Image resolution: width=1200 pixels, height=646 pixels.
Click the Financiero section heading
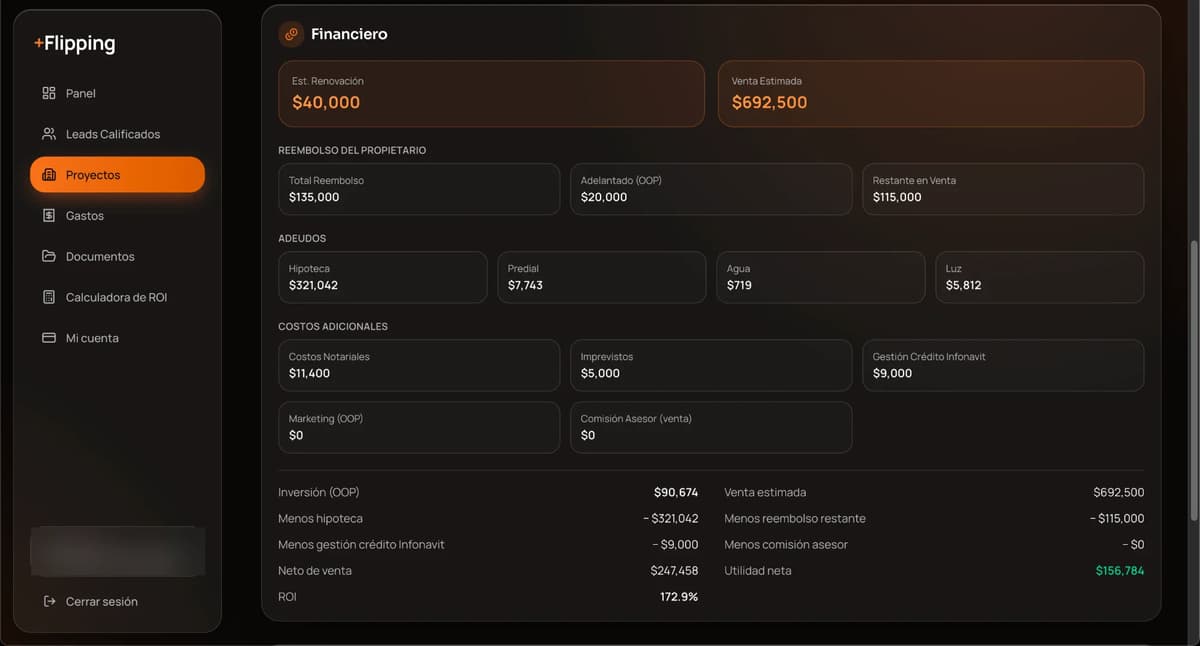tap(349, 34)
